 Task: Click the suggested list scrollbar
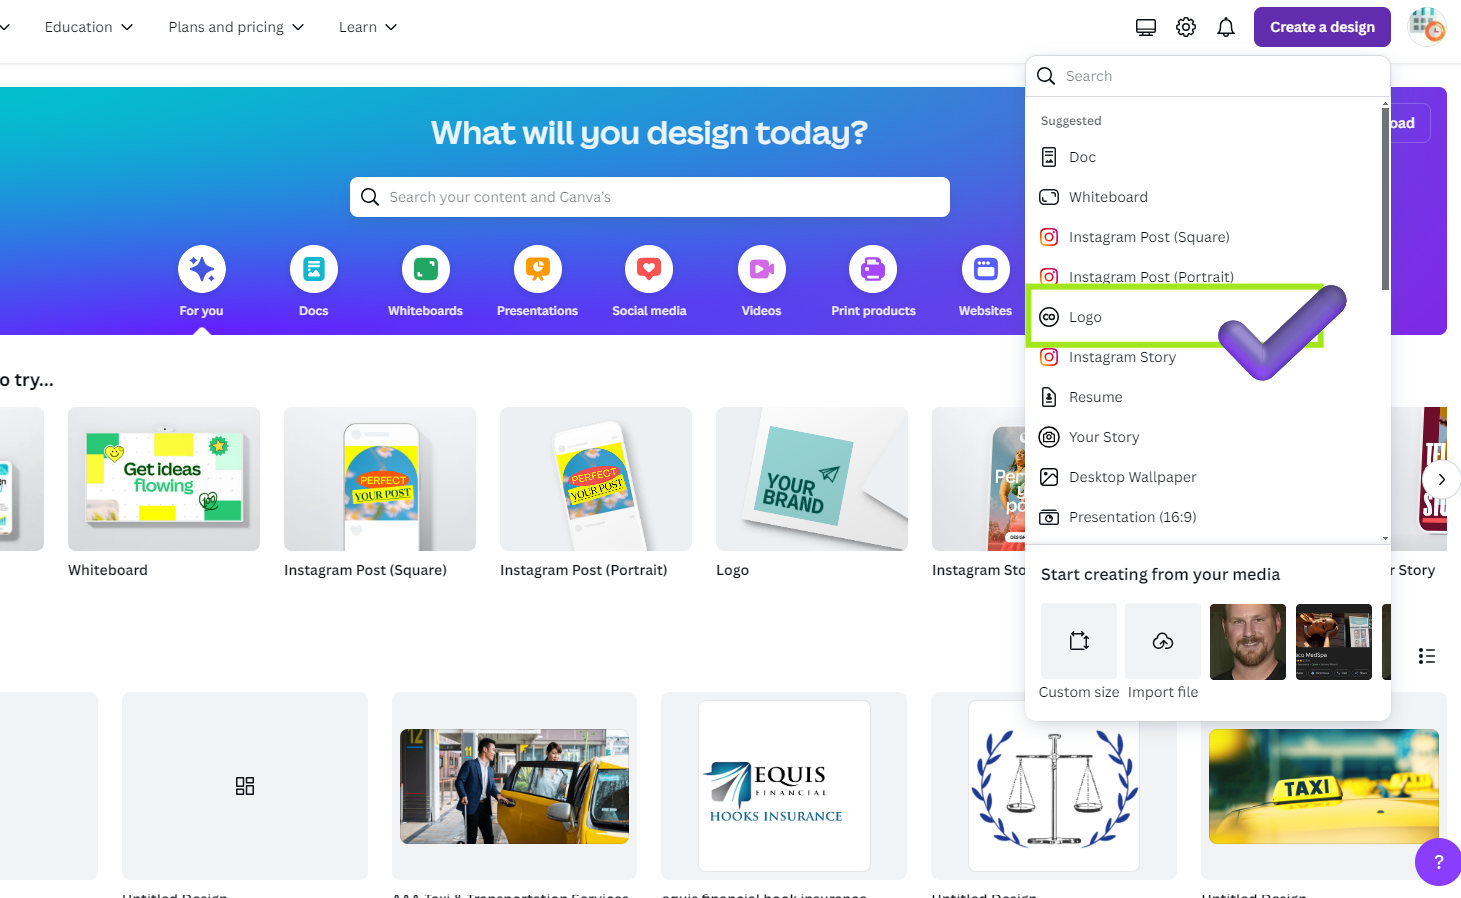(x=1385, y=198)
